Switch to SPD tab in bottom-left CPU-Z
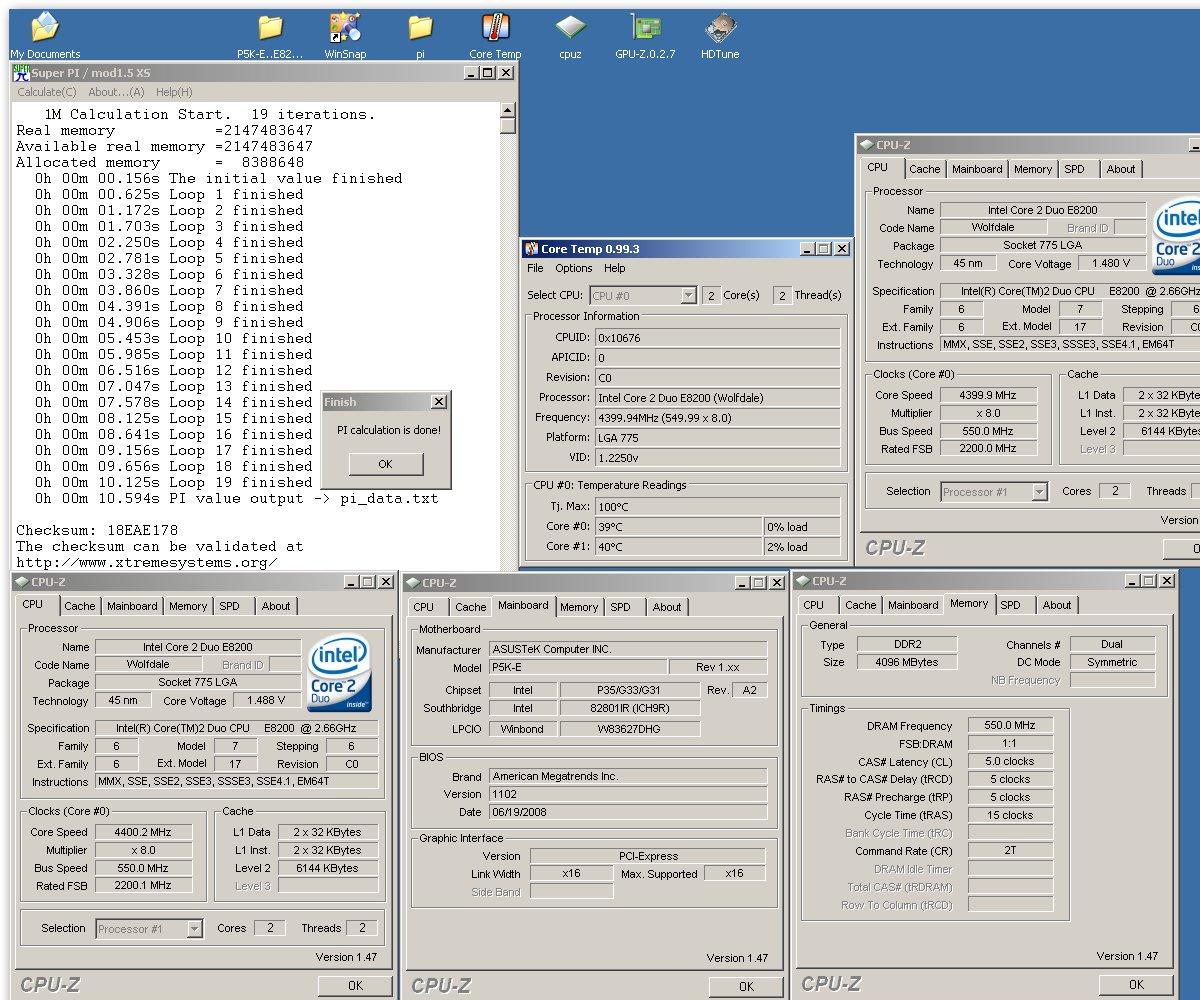 point(230,606)
